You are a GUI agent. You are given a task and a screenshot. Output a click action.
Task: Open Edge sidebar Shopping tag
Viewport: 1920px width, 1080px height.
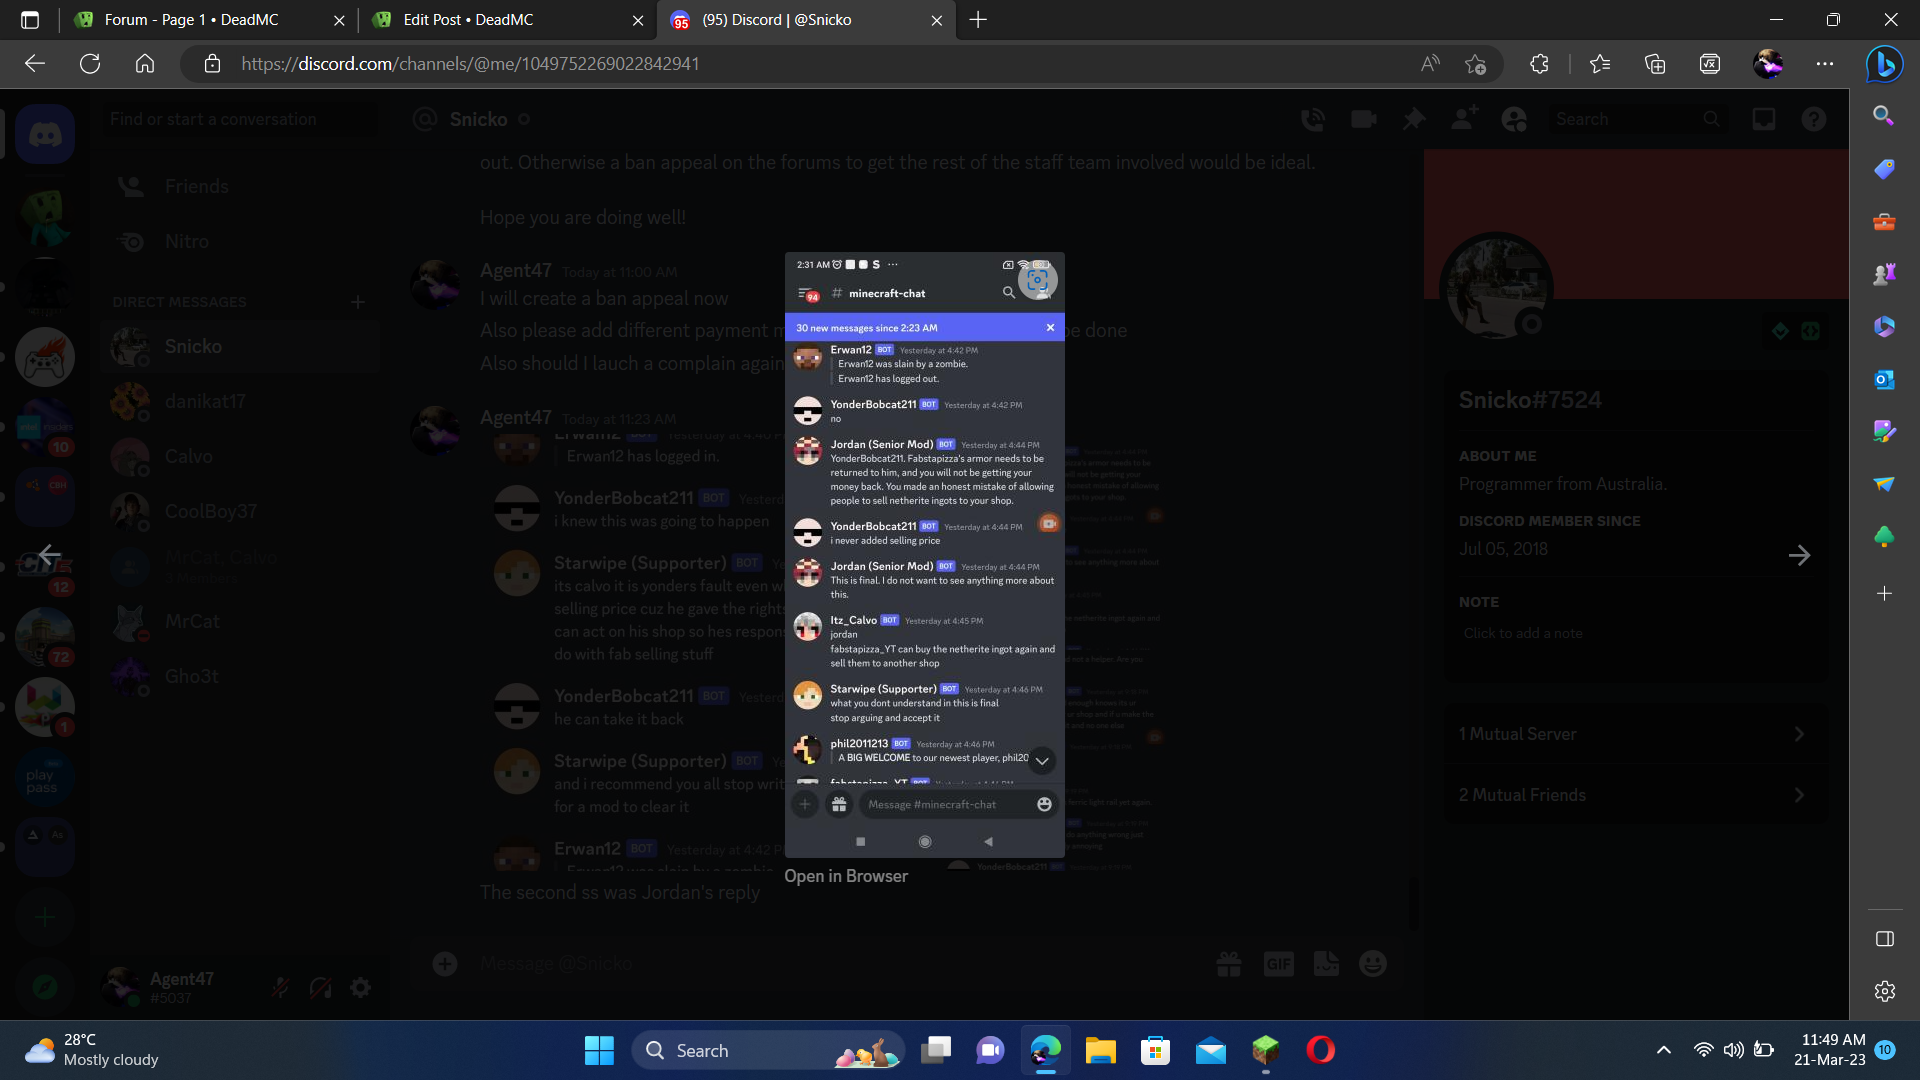[x=1884, y=169]
